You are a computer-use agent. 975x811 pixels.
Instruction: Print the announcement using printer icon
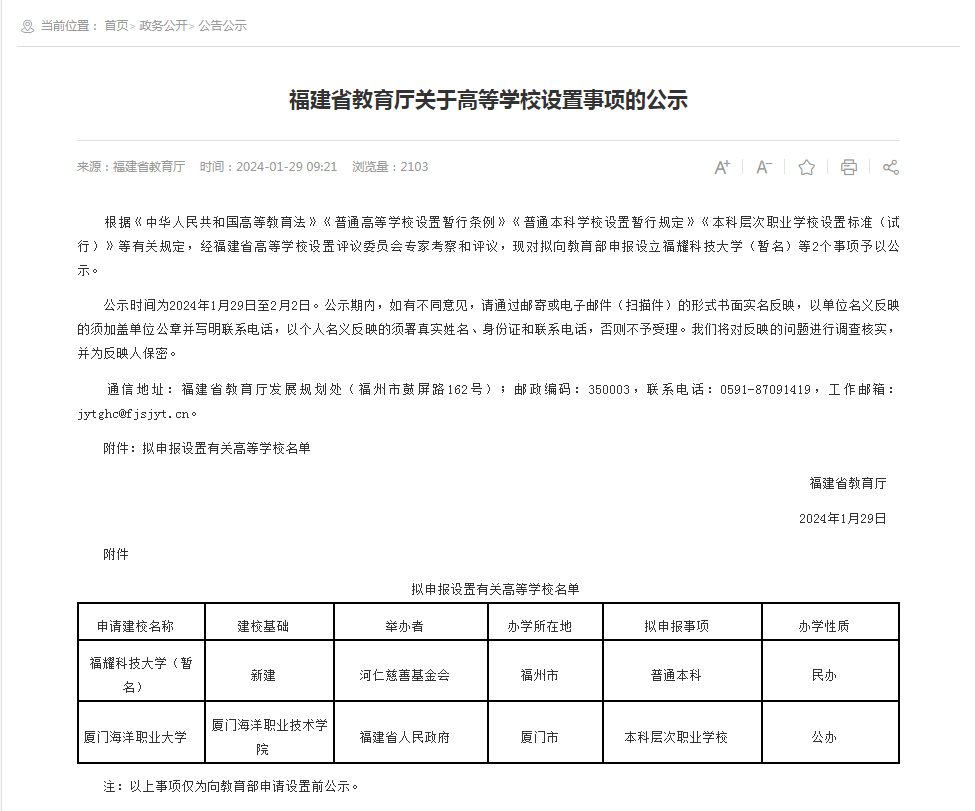[849, 167]
